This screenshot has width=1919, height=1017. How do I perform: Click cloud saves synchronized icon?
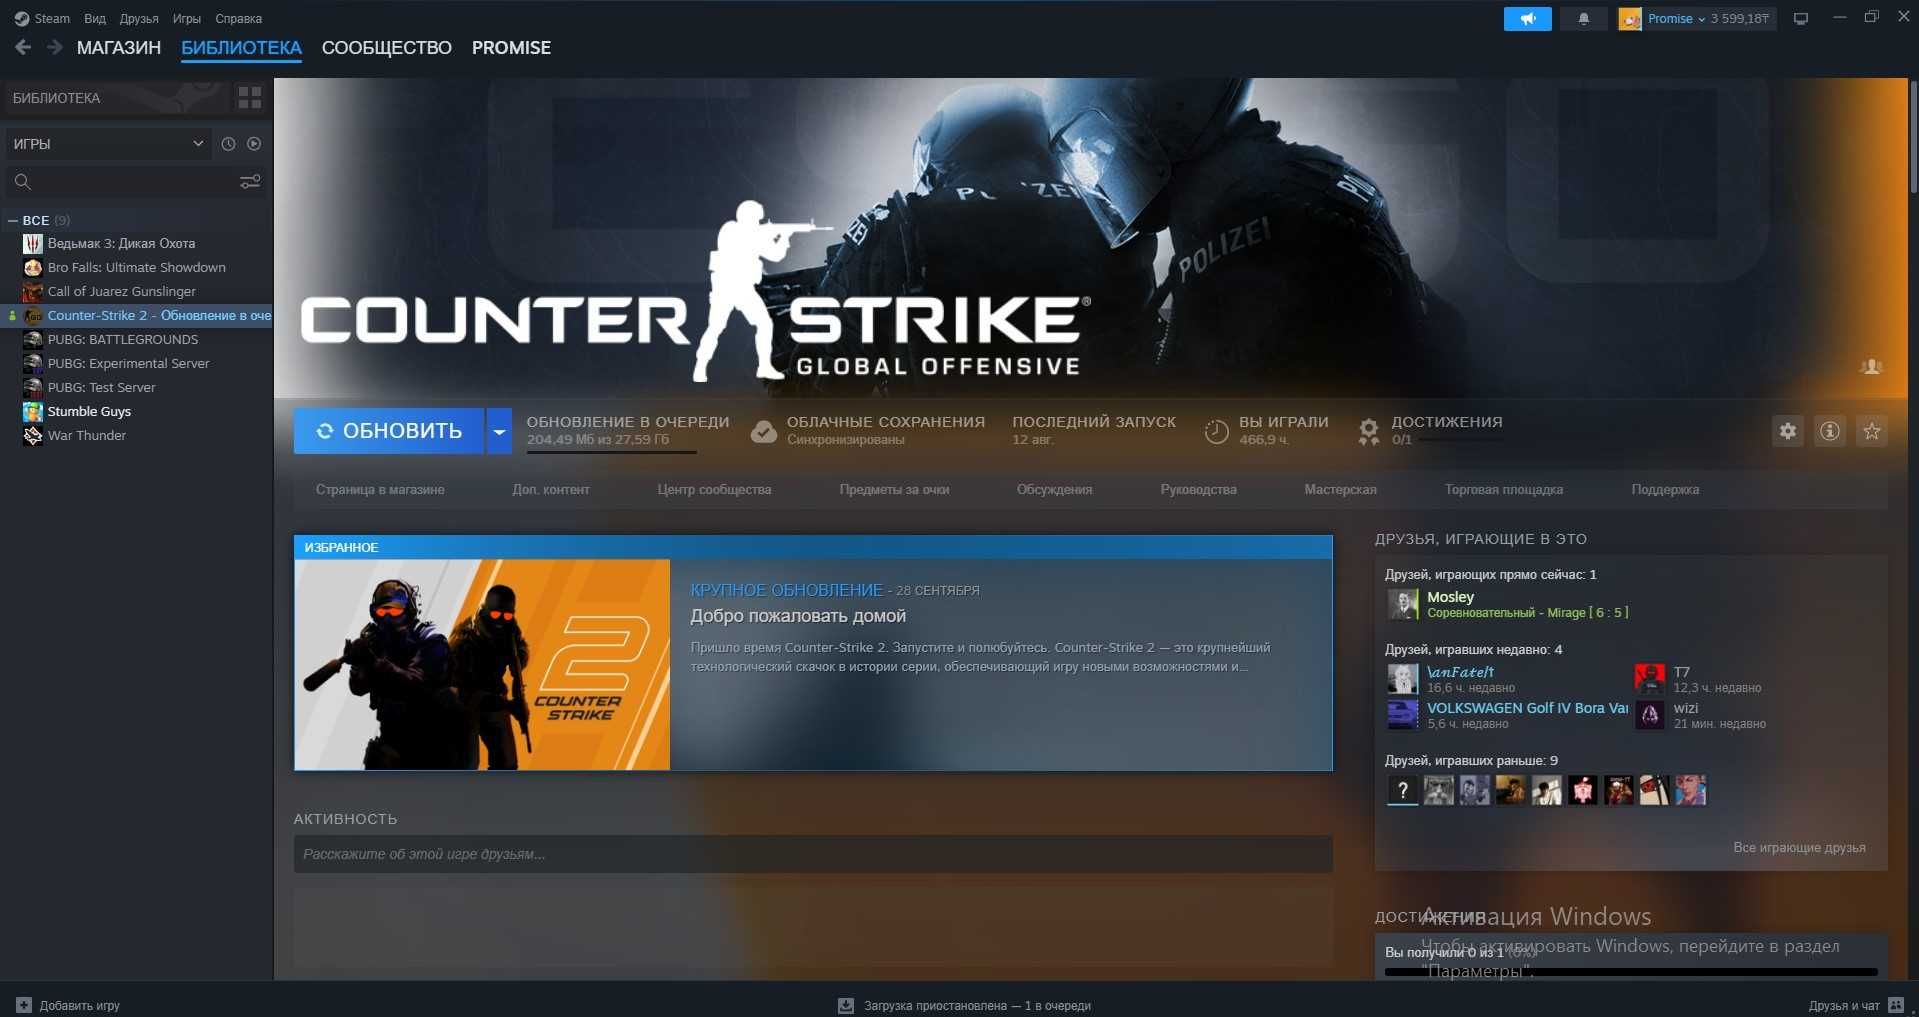tap(764, 431)
